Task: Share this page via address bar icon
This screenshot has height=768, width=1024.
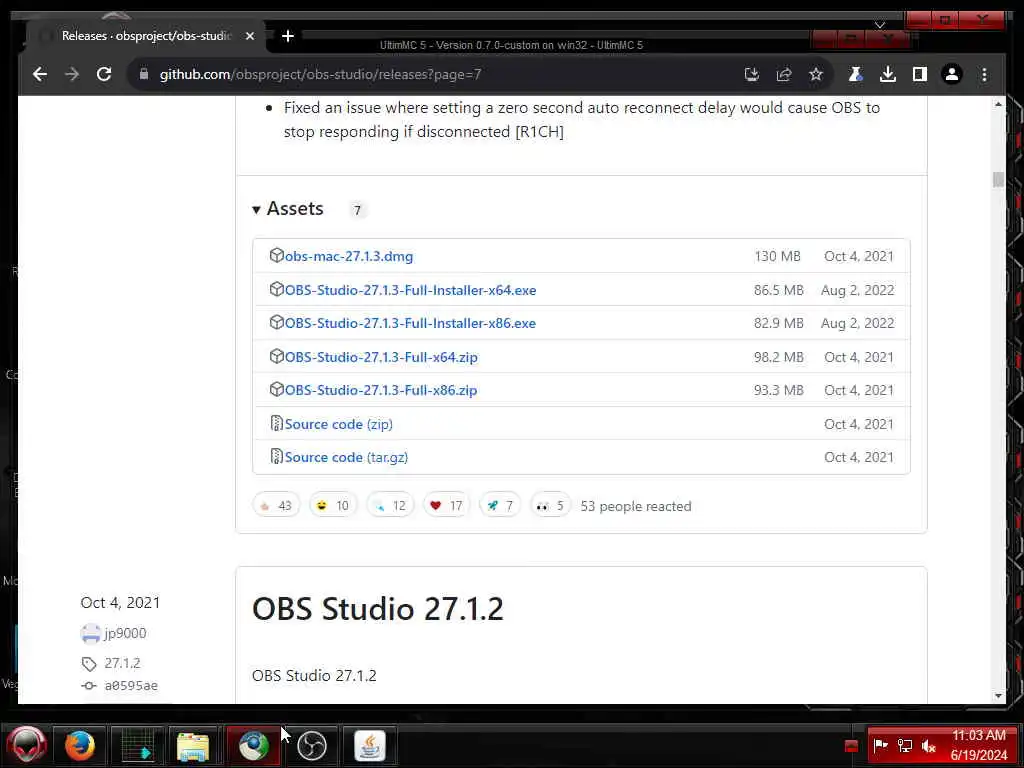Action: tap(784, 74)
